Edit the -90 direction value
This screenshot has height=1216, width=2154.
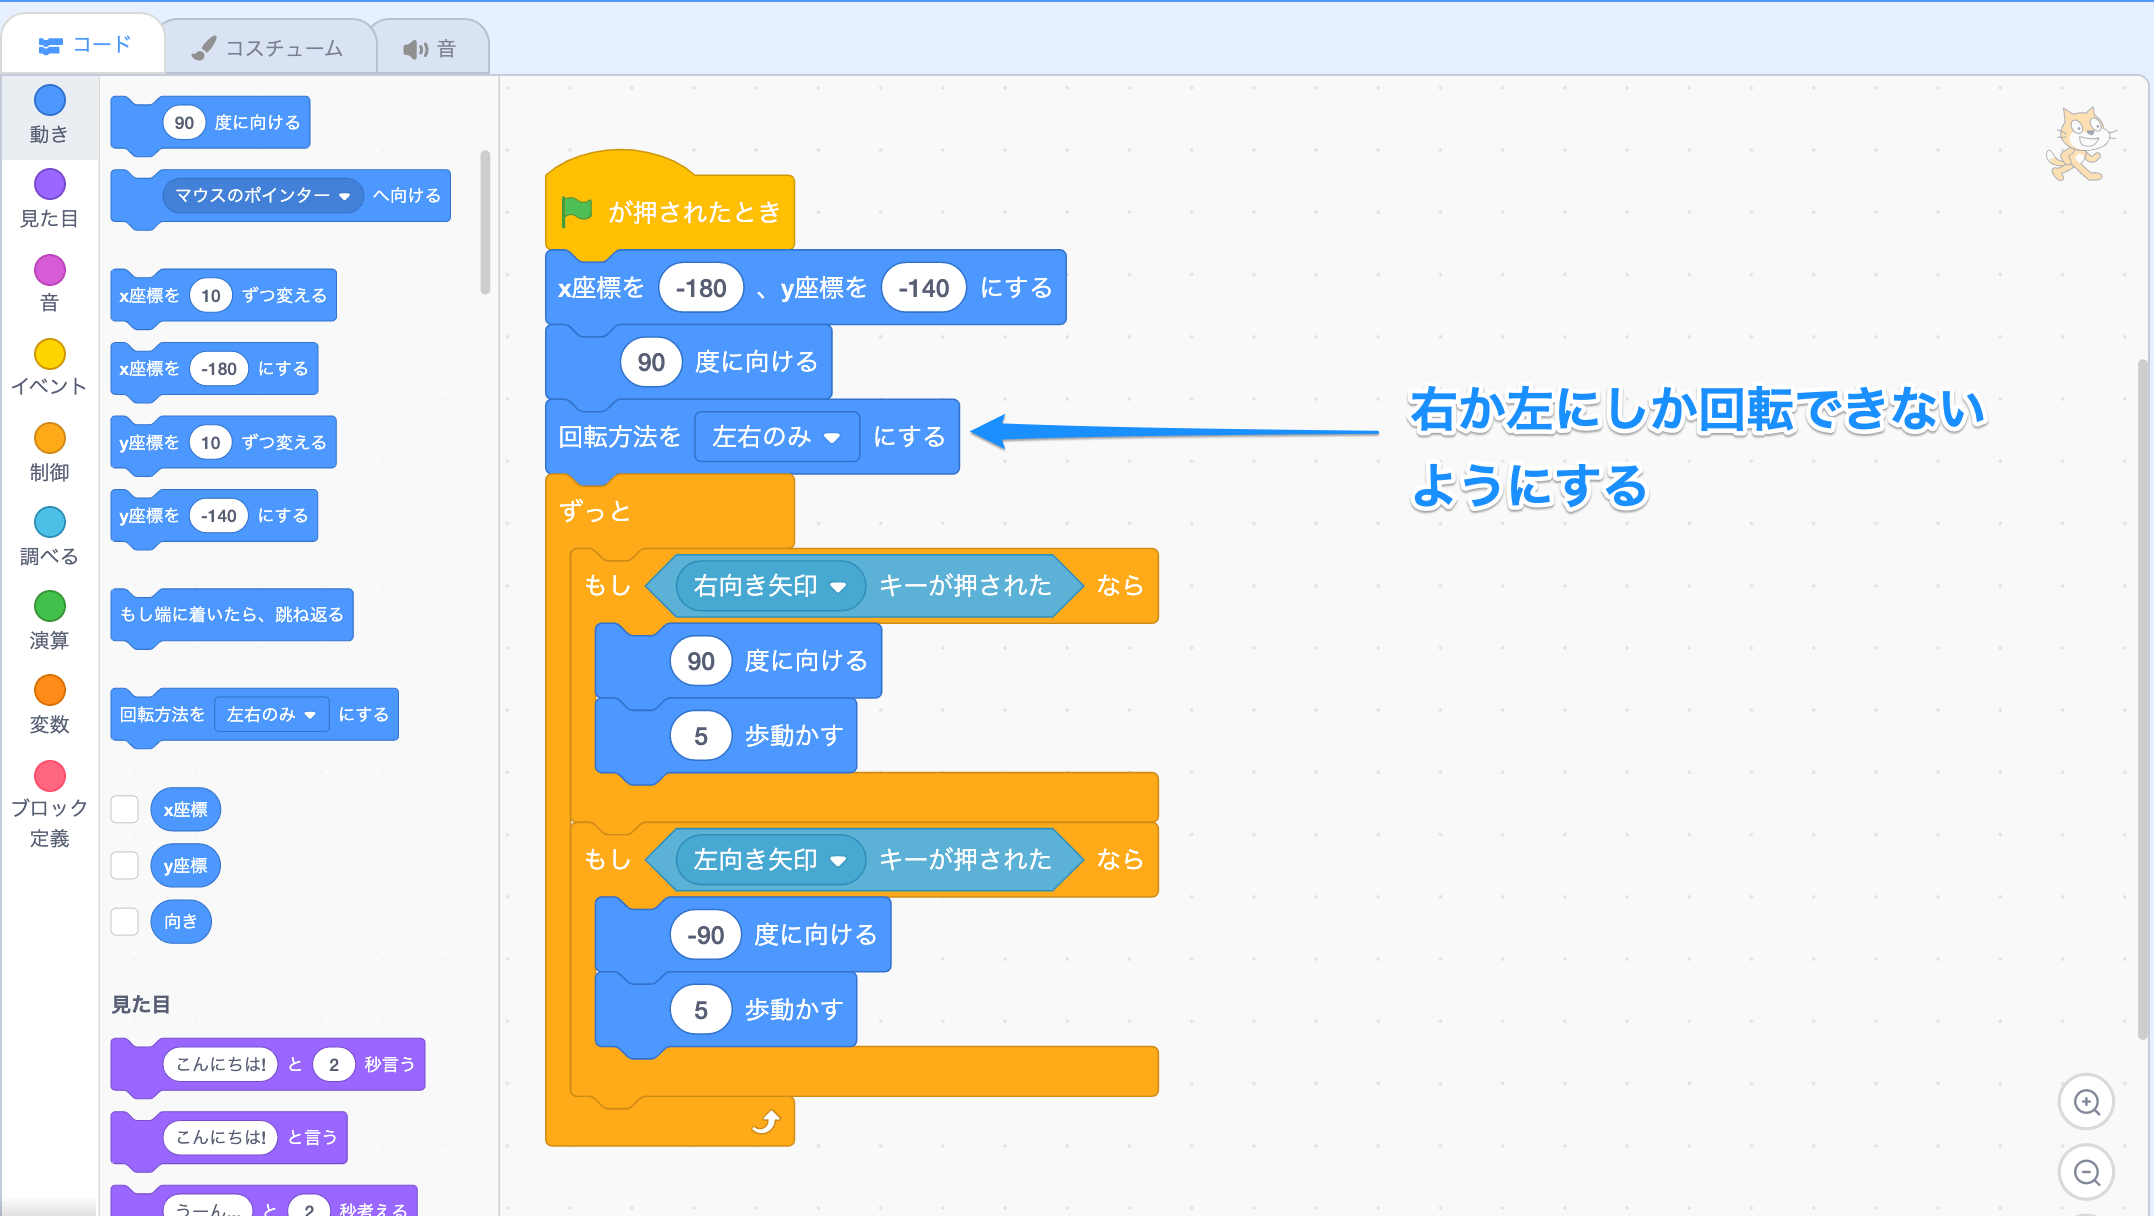(x=705, y=935)
